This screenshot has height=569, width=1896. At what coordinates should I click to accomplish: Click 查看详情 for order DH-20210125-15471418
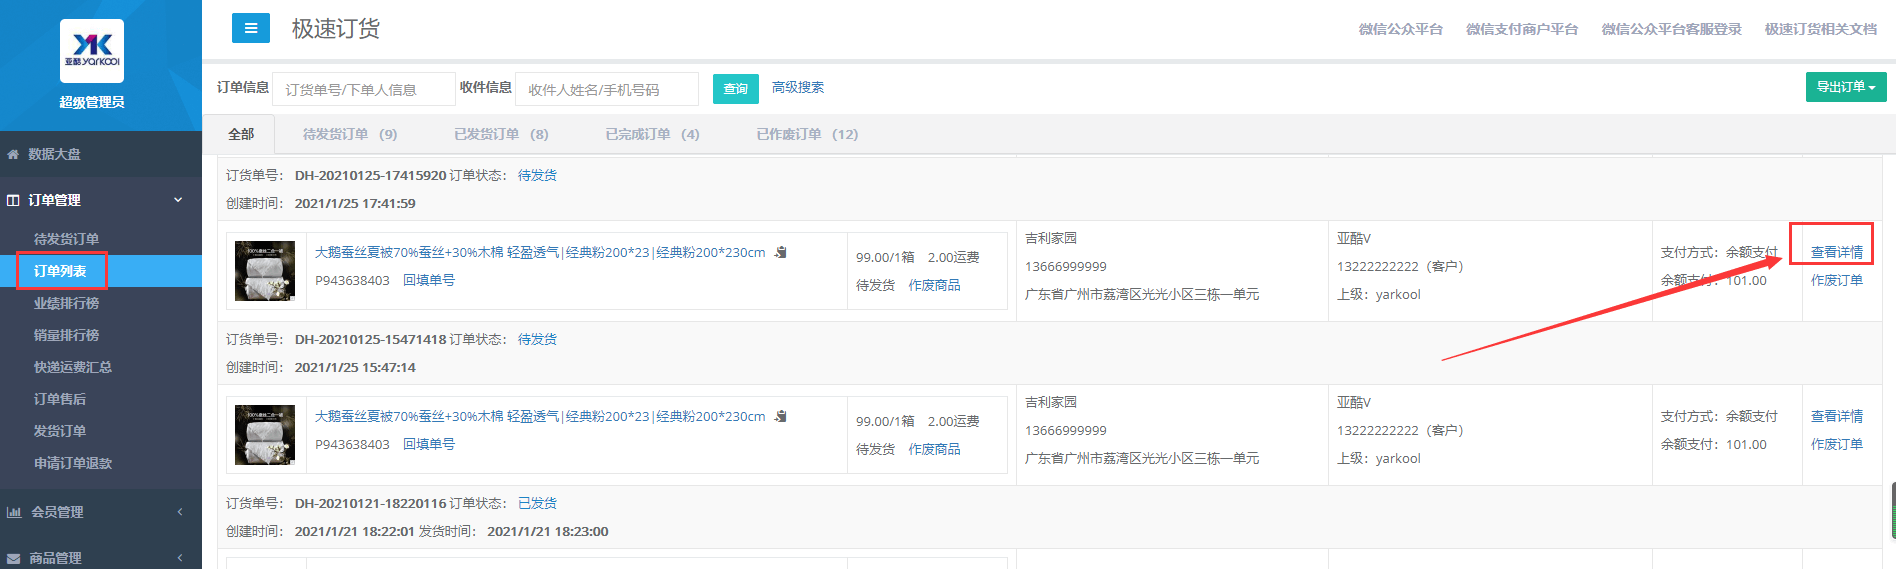point(1837,416)
